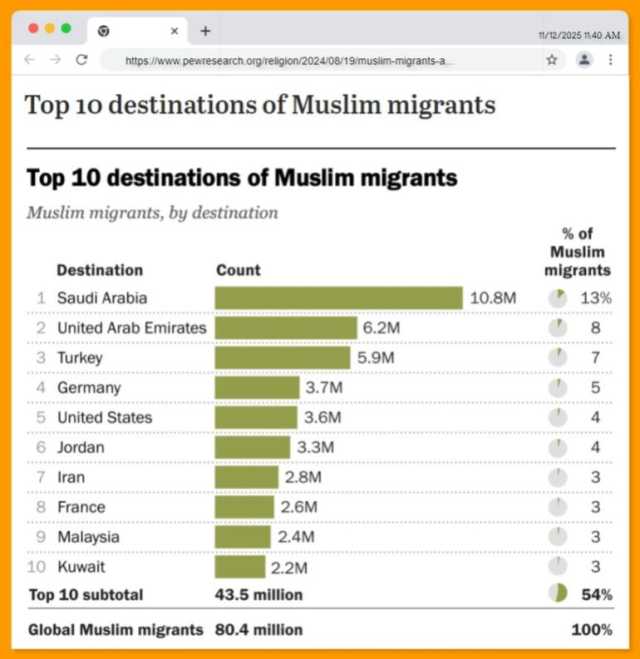The height and width of the screenshot is (659, 640).
Task: Open the user profile icon
Action: 584,60
